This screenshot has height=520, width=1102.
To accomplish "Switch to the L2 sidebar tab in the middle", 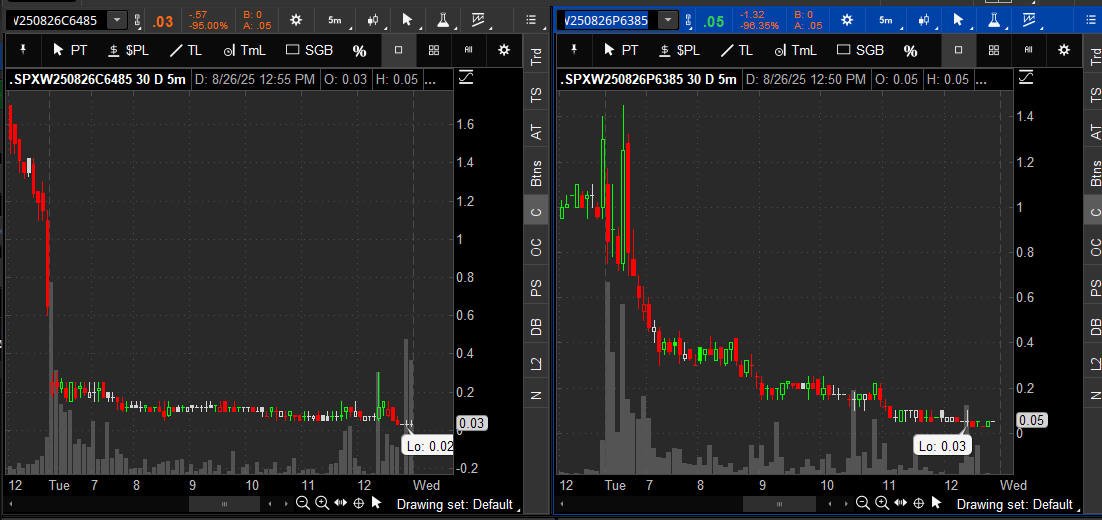I will pos(537,365).
